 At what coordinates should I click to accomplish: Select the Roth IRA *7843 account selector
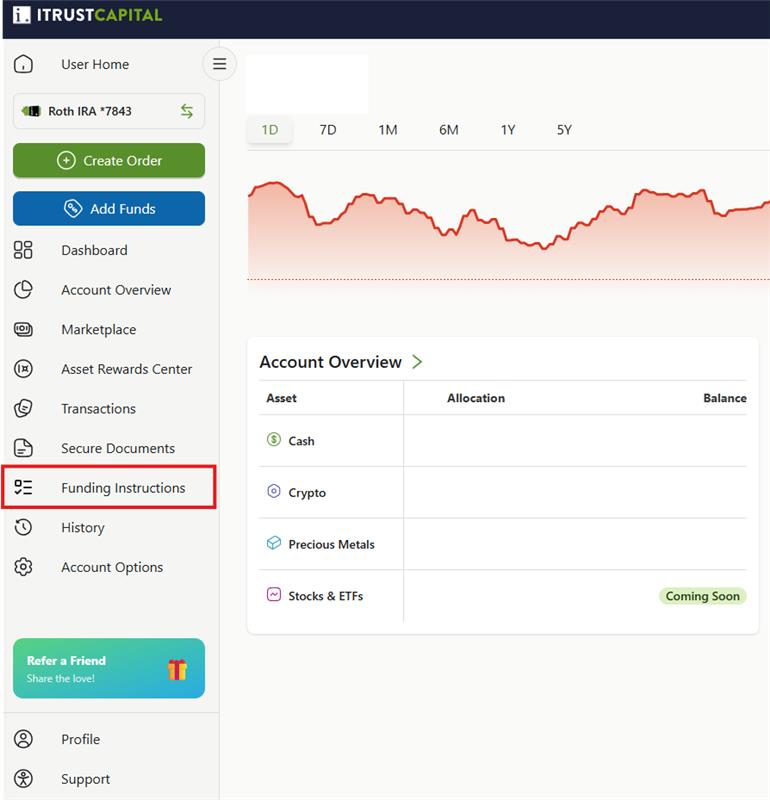pyautogui.click(x=109, y=111)
